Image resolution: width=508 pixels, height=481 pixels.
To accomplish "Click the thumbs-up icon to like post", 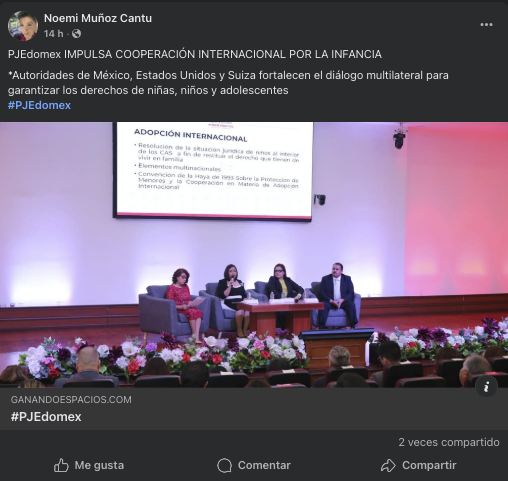I will pyautogui.click(x=61, y=465).
